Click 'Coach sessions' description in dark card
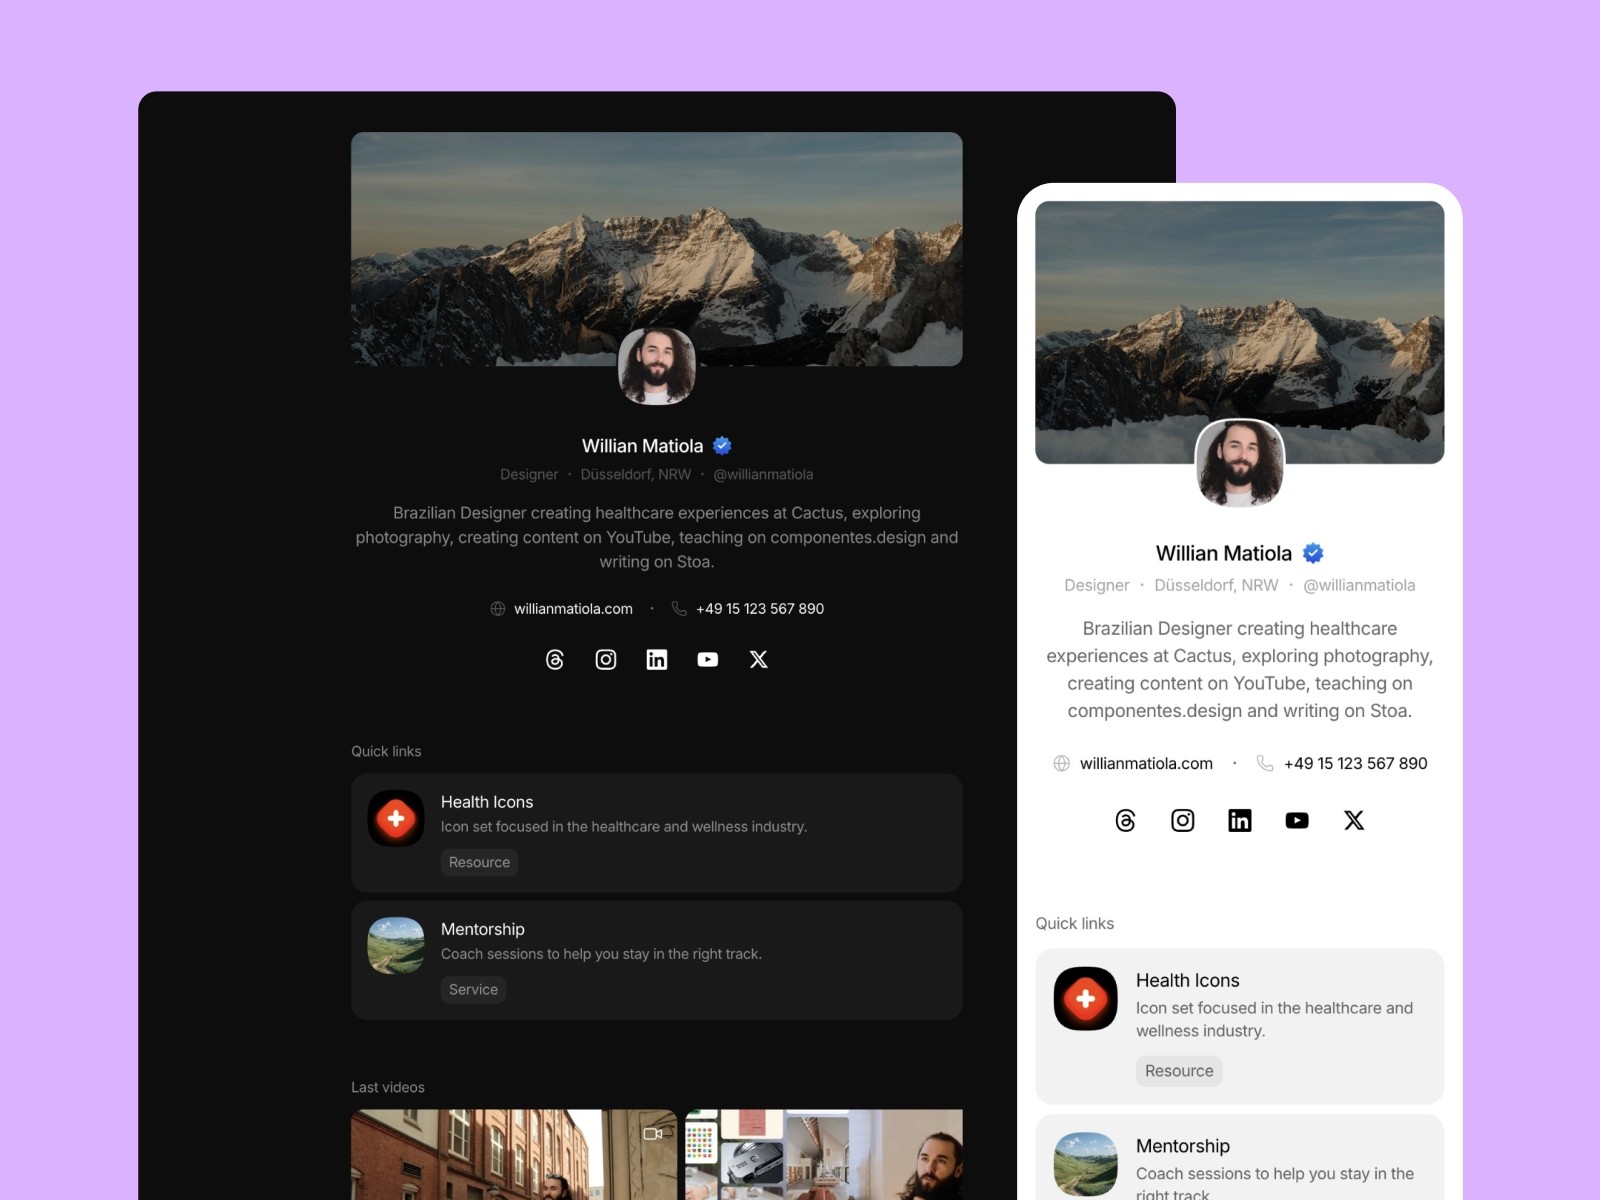The height and width of the screenshot is (1200, 1600). pos(601,954)
